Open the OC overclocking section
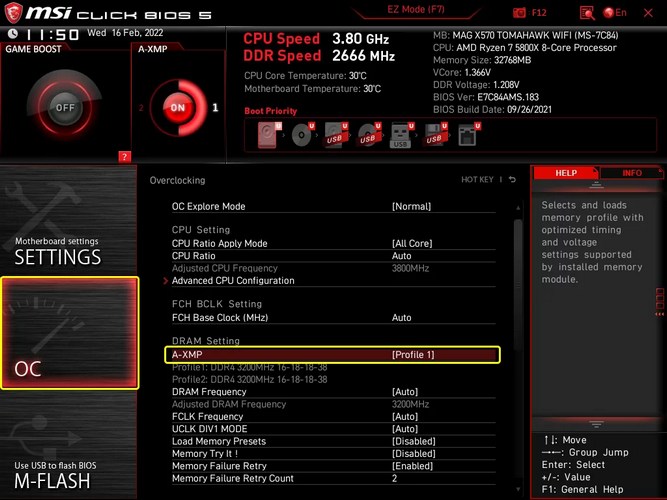This screenshot has height=500, width=667. click(70, 333)
